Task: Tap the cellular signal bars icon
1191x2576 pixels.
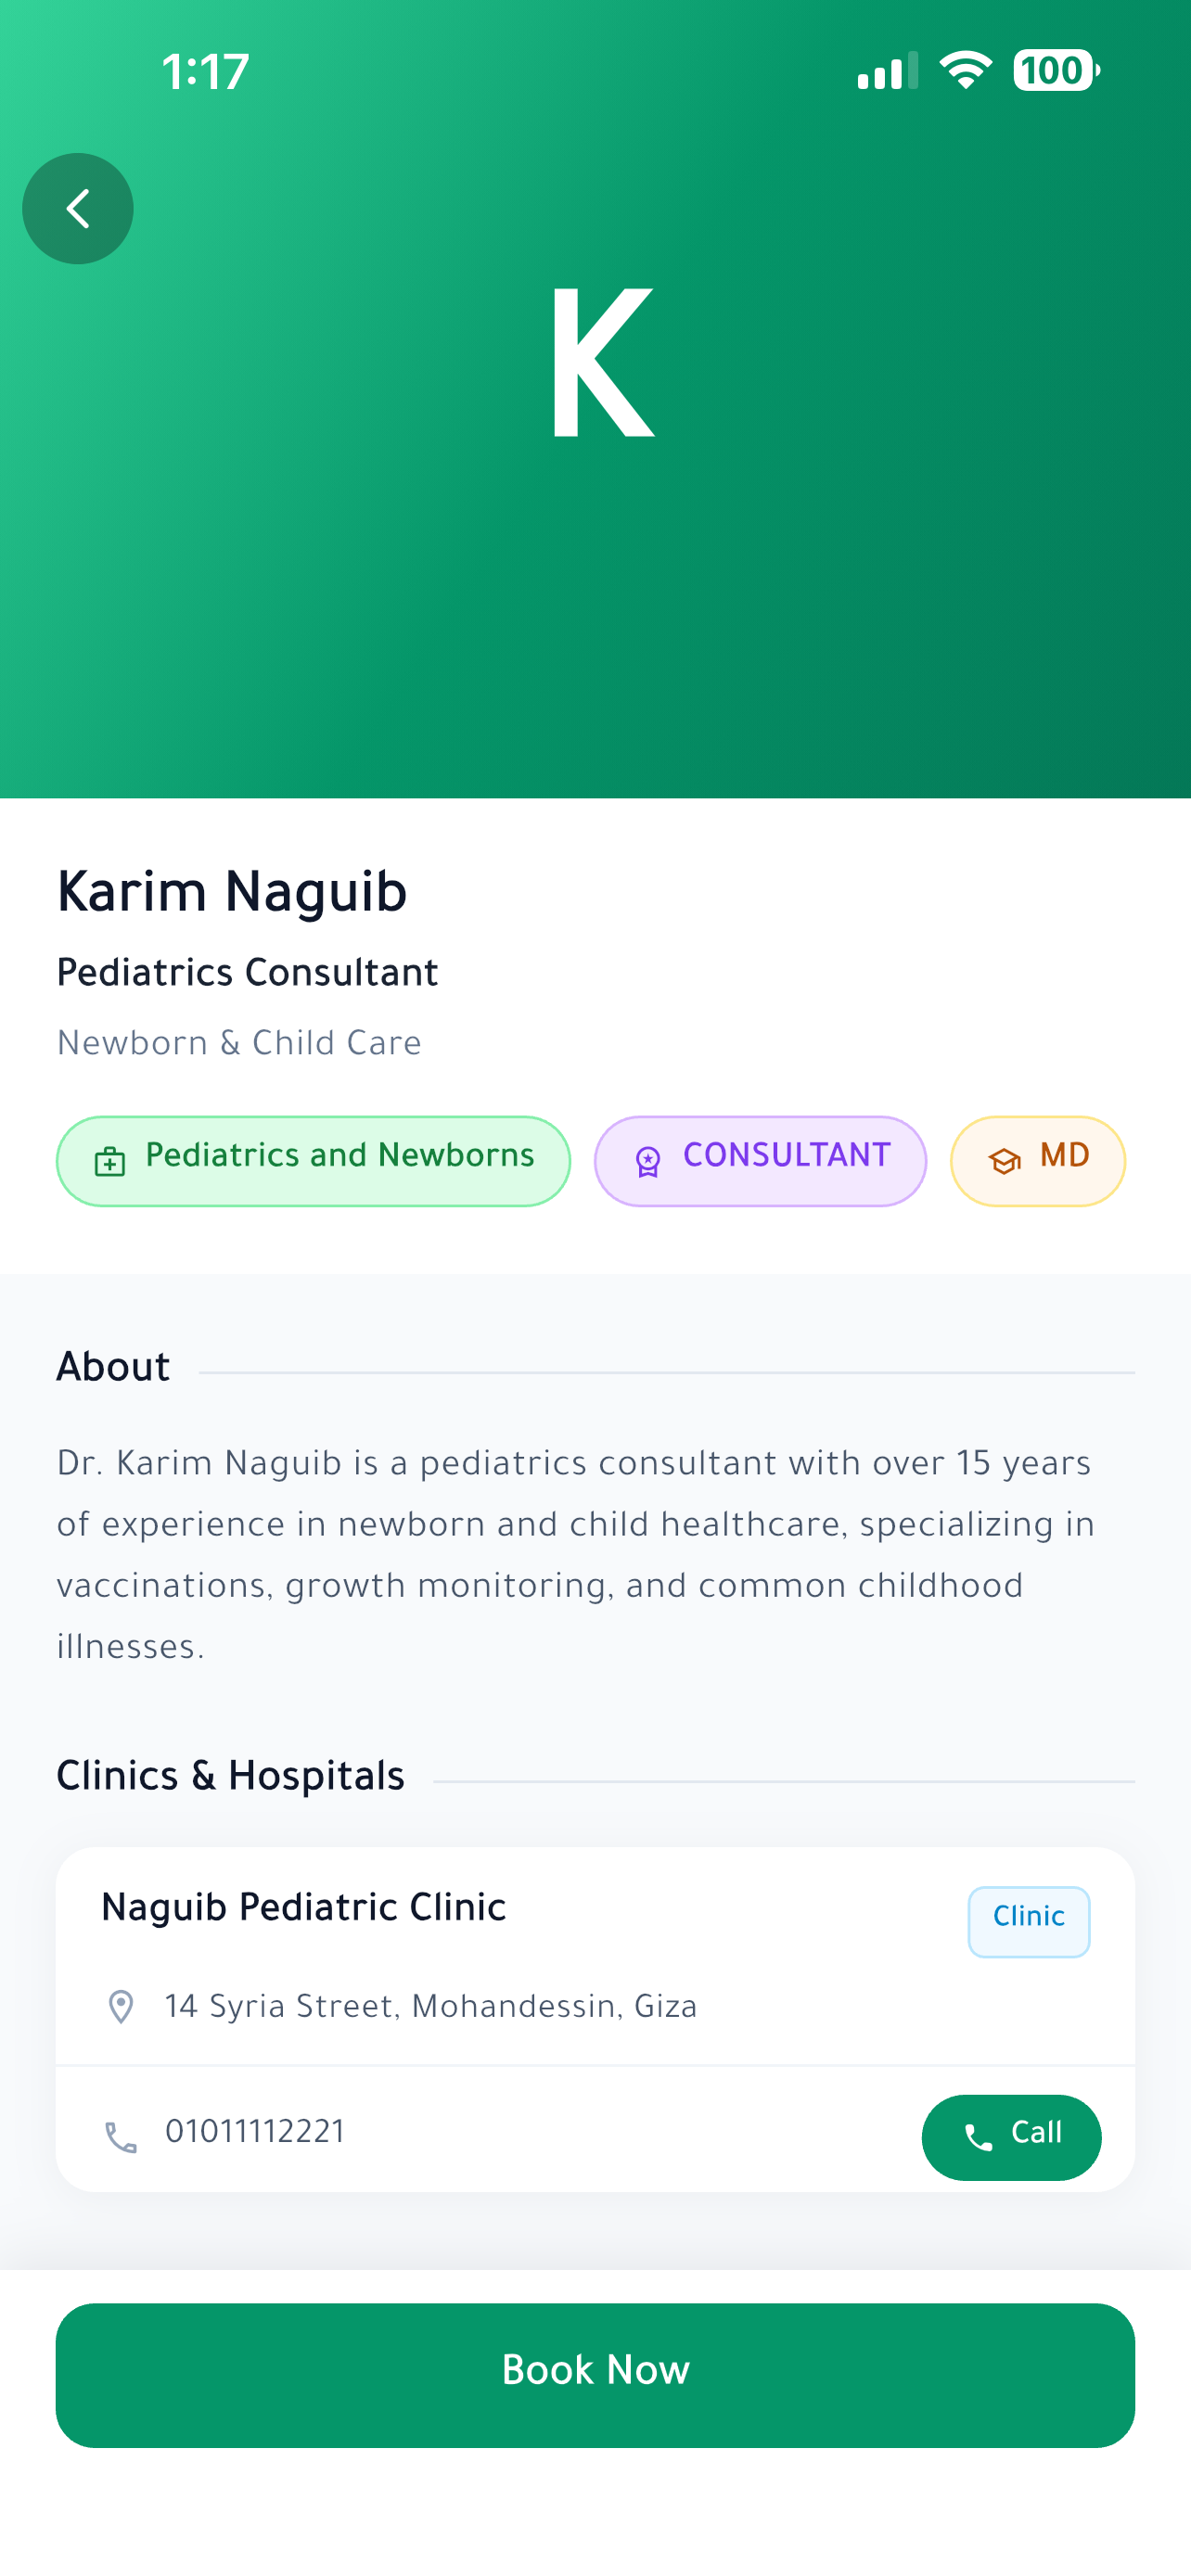Action: tap(887, 70)
